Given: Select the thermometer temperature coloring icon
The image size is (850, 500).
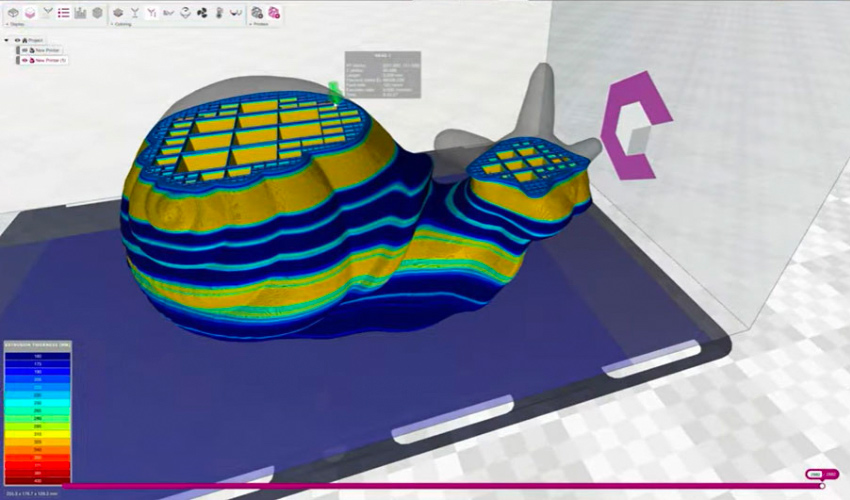Looking at the screenshot, I should coord(219,12).
